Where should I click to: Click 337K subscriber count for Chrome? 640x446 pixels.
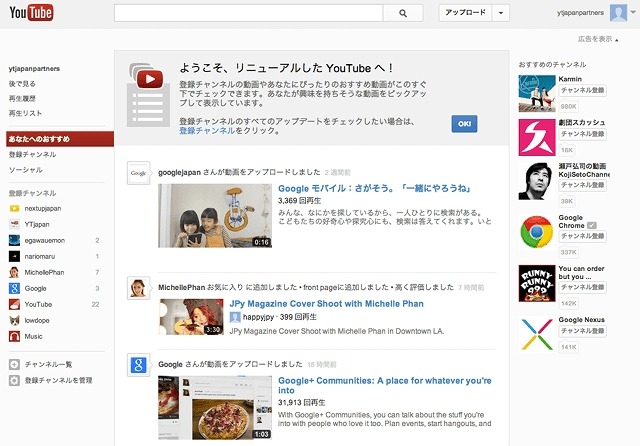pos(569,253)
